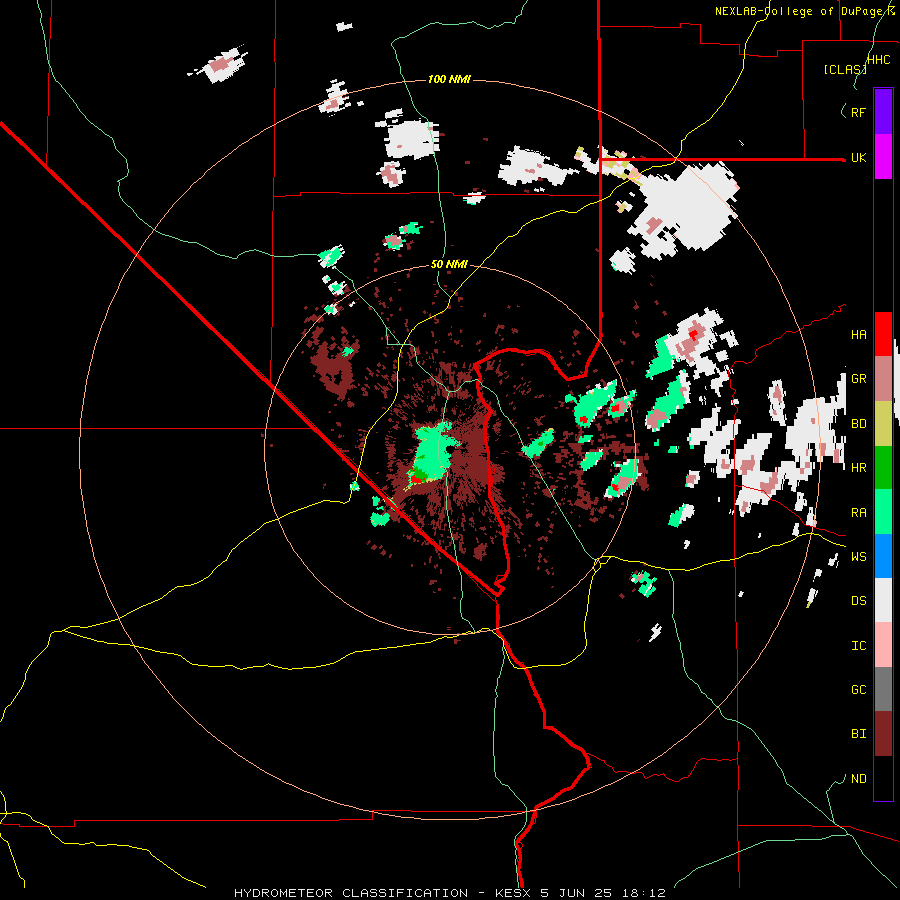This screenshot has height=900, width=900.
Task: Click the Hydrometeor Classification KESX timestamp caption
Action: (x=450, y=893)
